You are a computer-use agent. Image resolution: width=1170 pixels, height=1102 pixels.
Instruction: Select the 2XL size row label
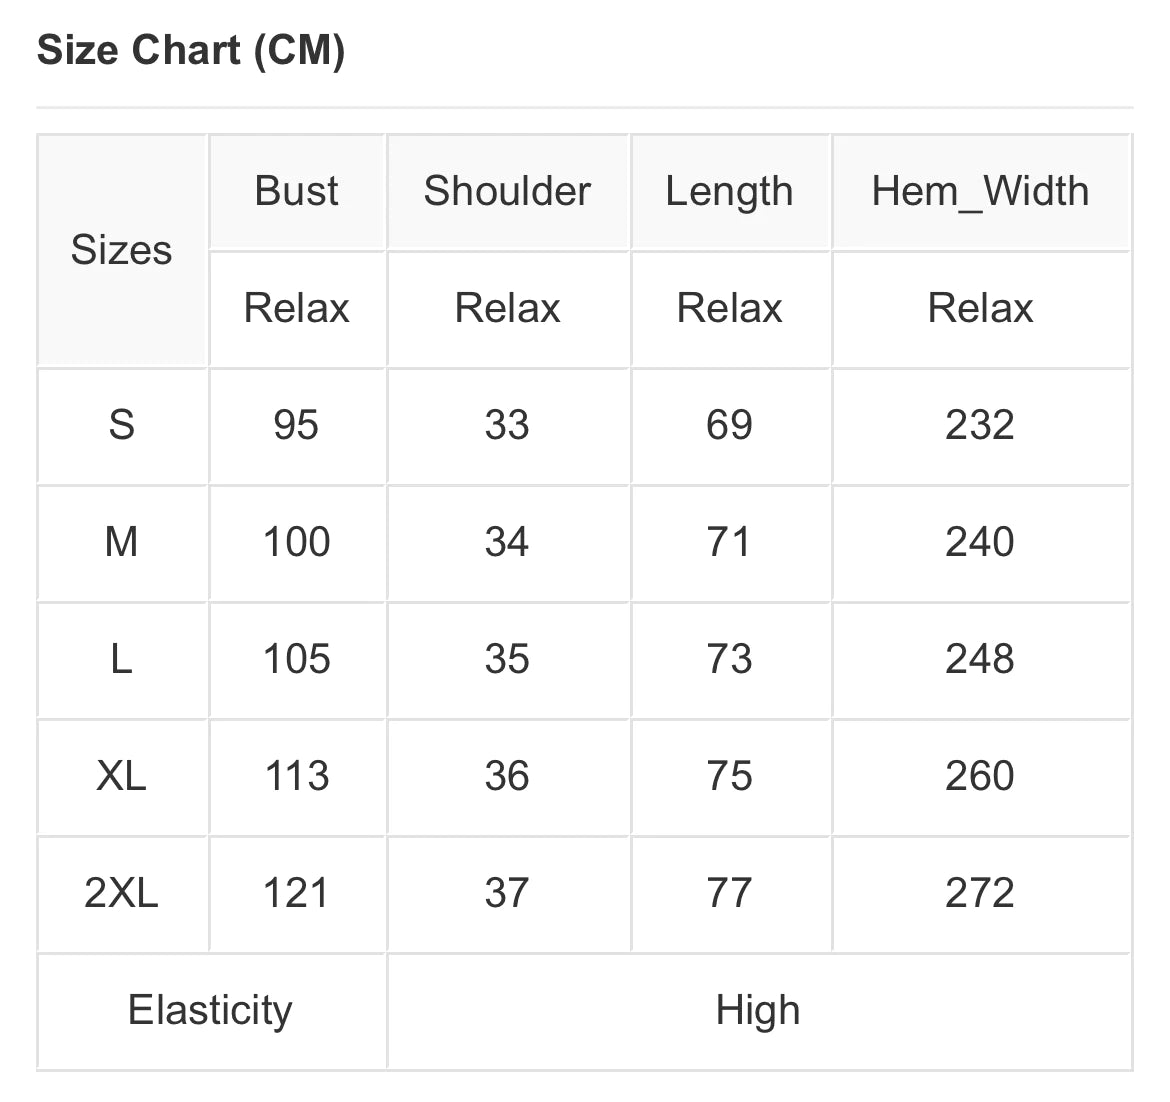[x=121, y=893]
